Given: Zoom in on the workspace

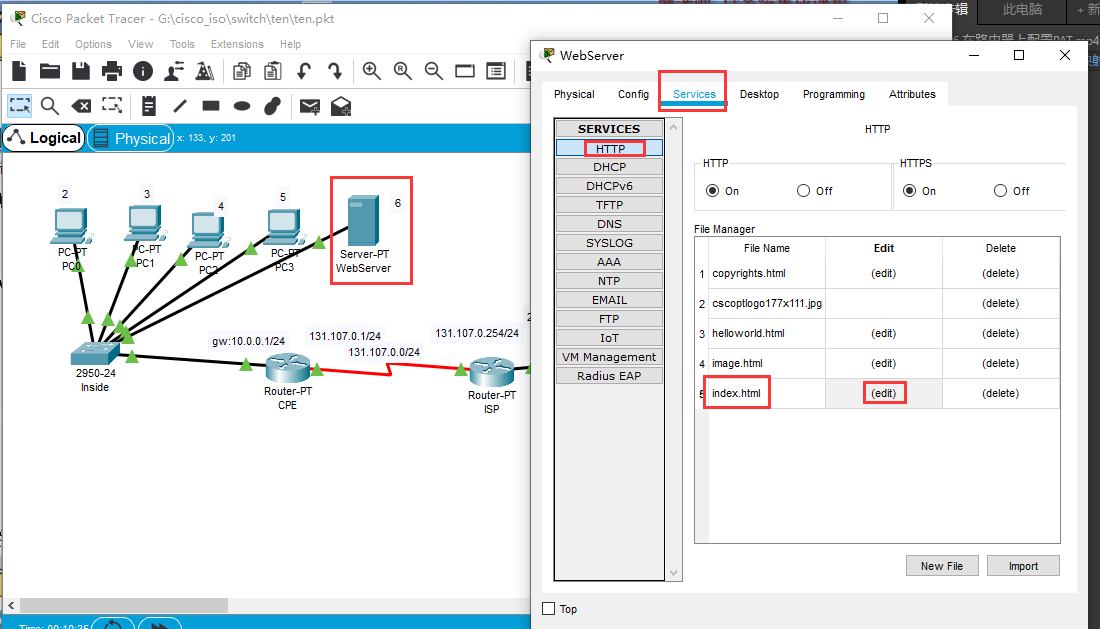Looking at the screenshot, I should tap(372, 71).
